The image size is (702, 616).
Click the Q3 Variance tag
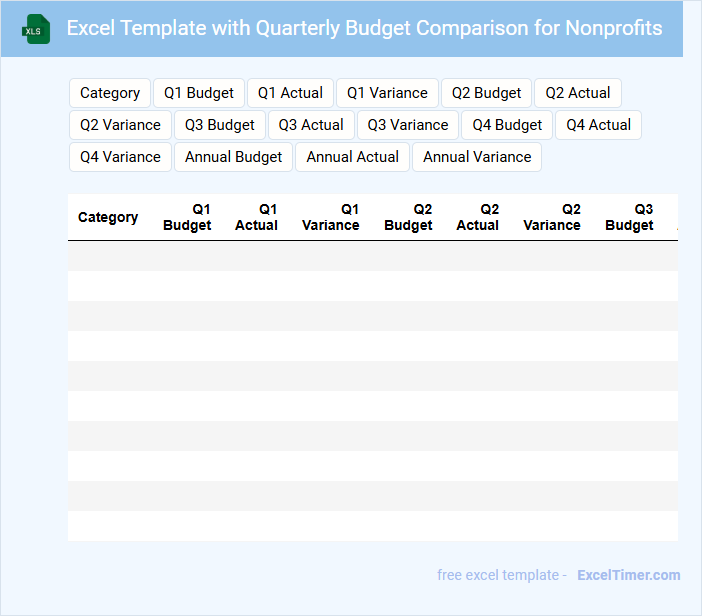408,125
